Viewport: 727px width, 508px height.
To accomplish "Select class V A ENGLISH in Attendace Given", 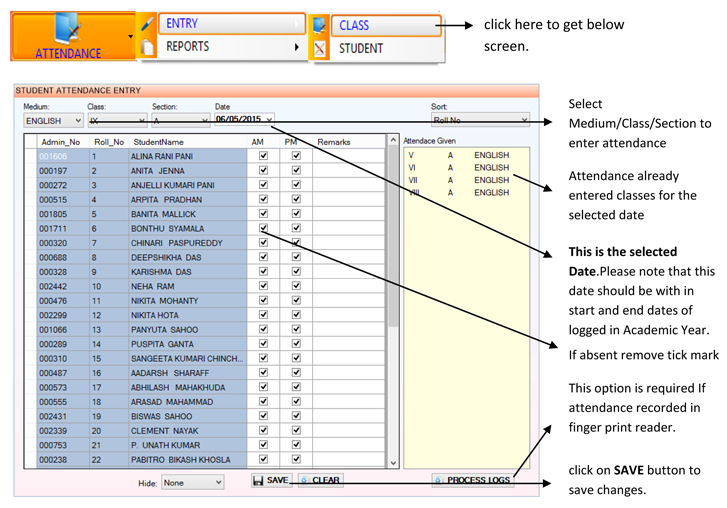I will [x=459, y=155].
